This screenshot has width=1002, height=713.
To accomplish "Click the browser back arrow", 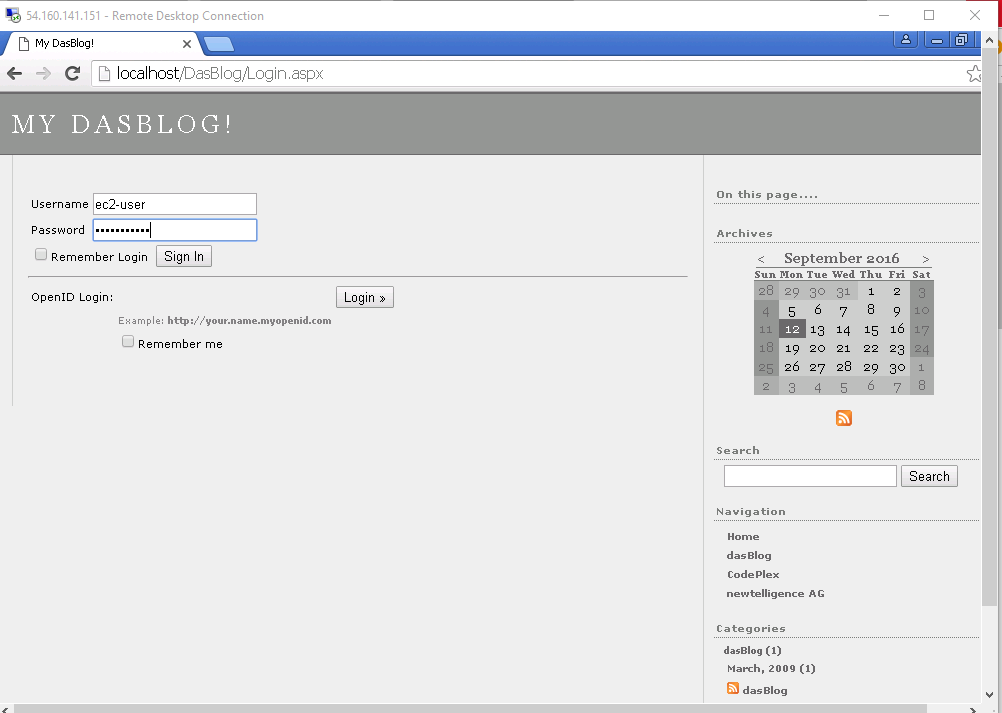I will coord(15,74).
